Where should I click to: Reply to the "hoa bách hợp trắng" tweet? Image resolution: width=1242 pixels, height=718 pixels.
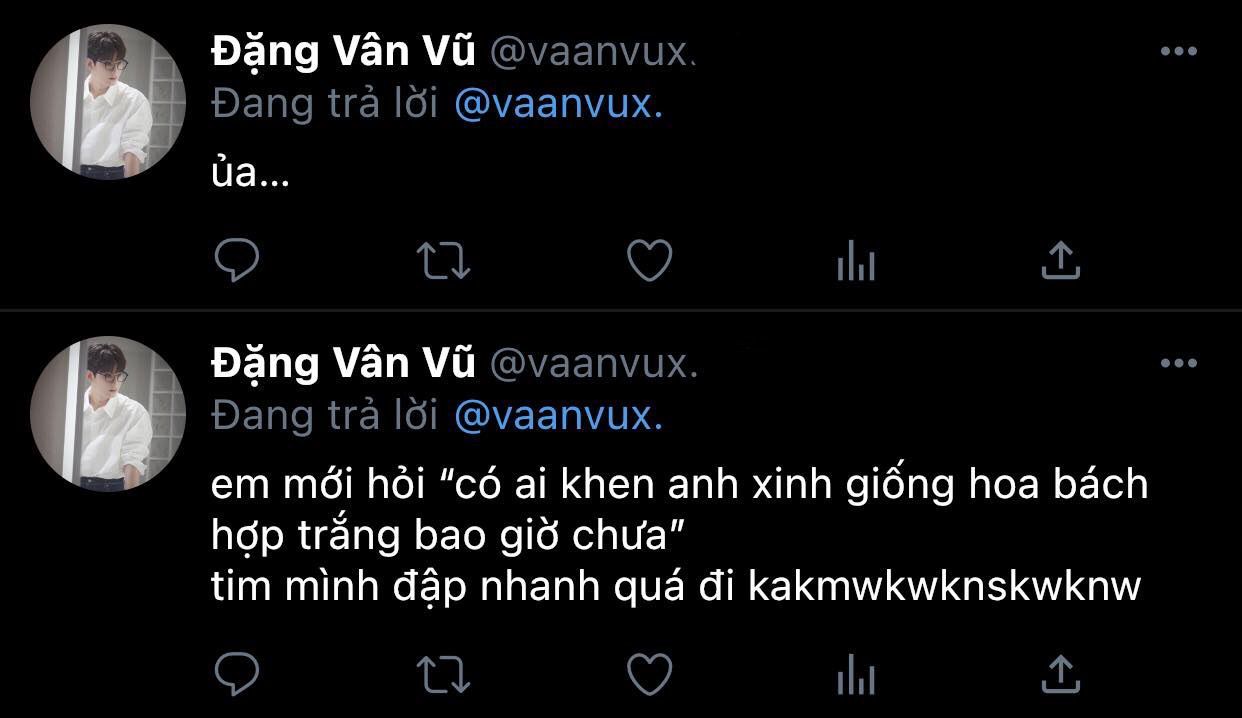point(237,673)
